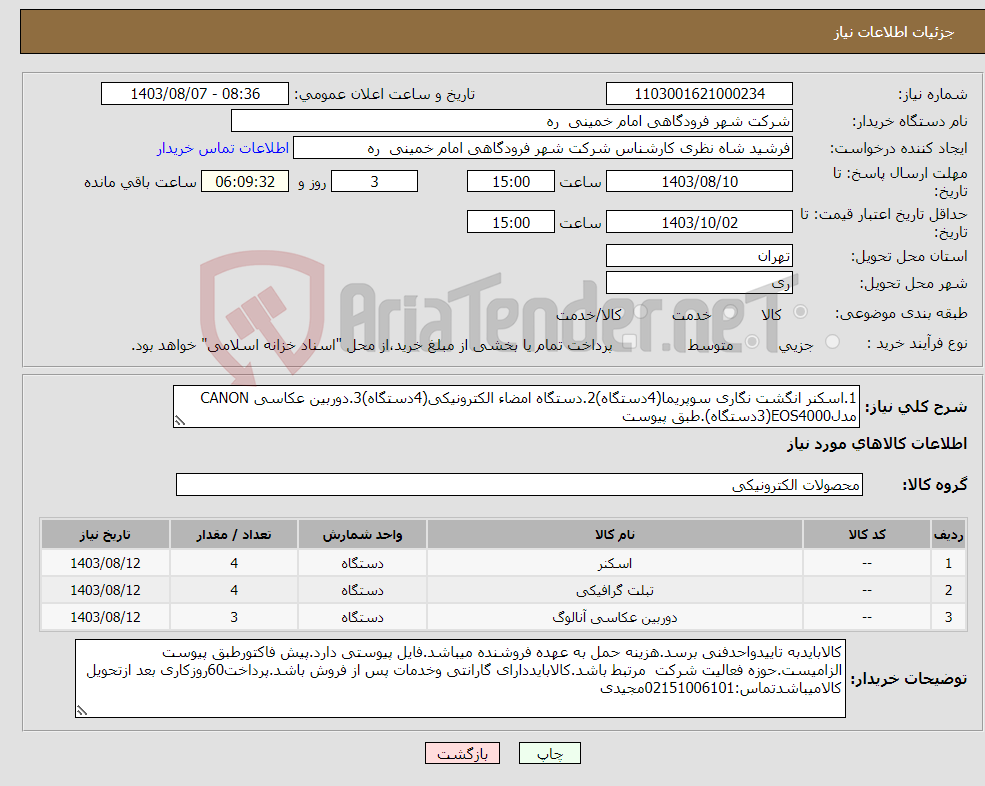This screenshot has height=786, width=985.
Task: Click the دوربین عکاسی آنالوگ item cell
Action: click(x=615, y=618)
